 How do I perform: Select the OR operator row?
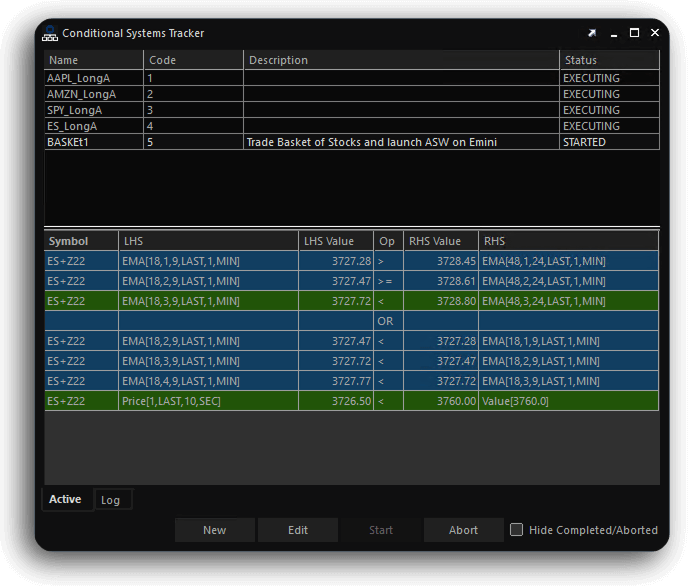(385, 321)
